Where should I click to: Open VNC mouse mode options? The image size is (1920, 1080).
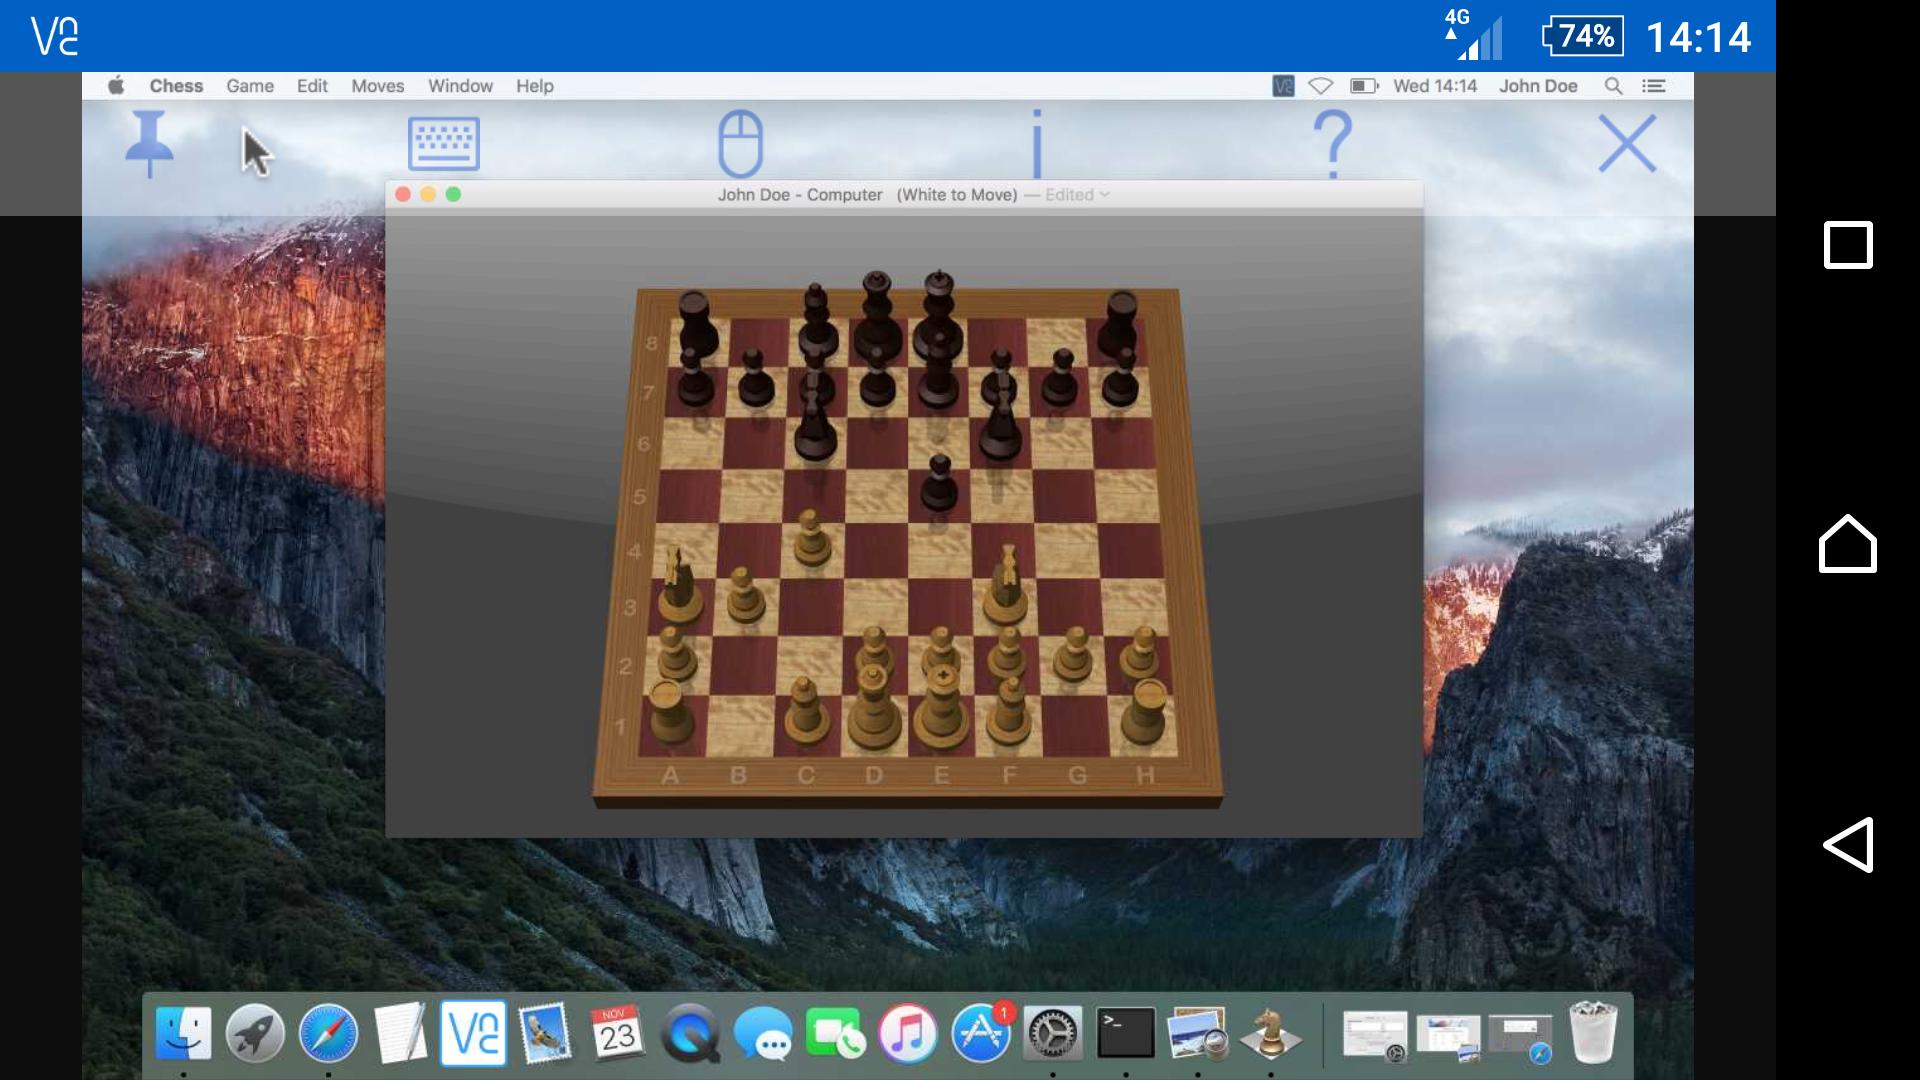click(741, 143)
